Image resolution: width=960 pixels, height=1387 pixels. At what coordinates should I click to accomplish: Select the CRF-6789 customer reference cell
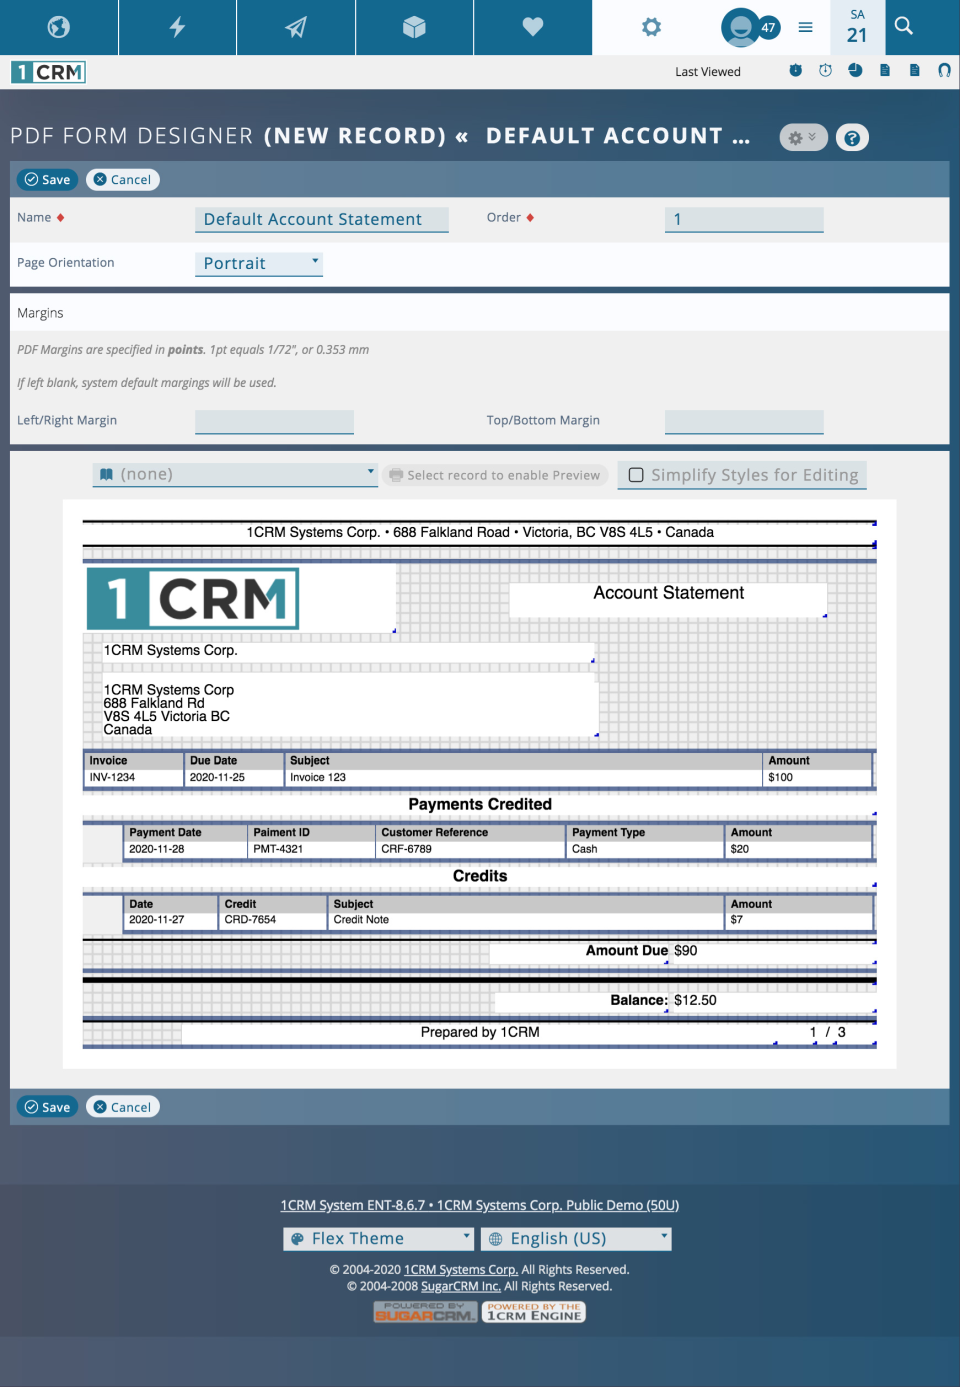click(471, 850)
